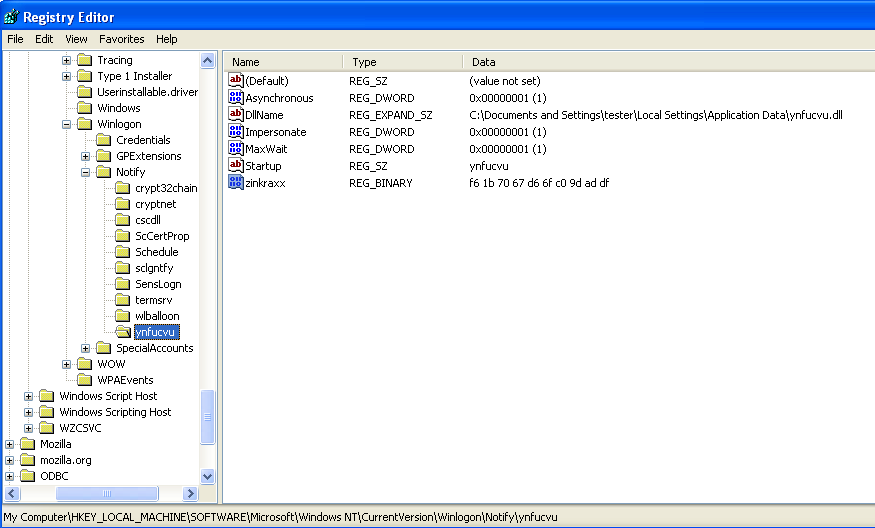Expand the Mozilla registry key
Screen dimensions: 875x528
click(10, 444)
